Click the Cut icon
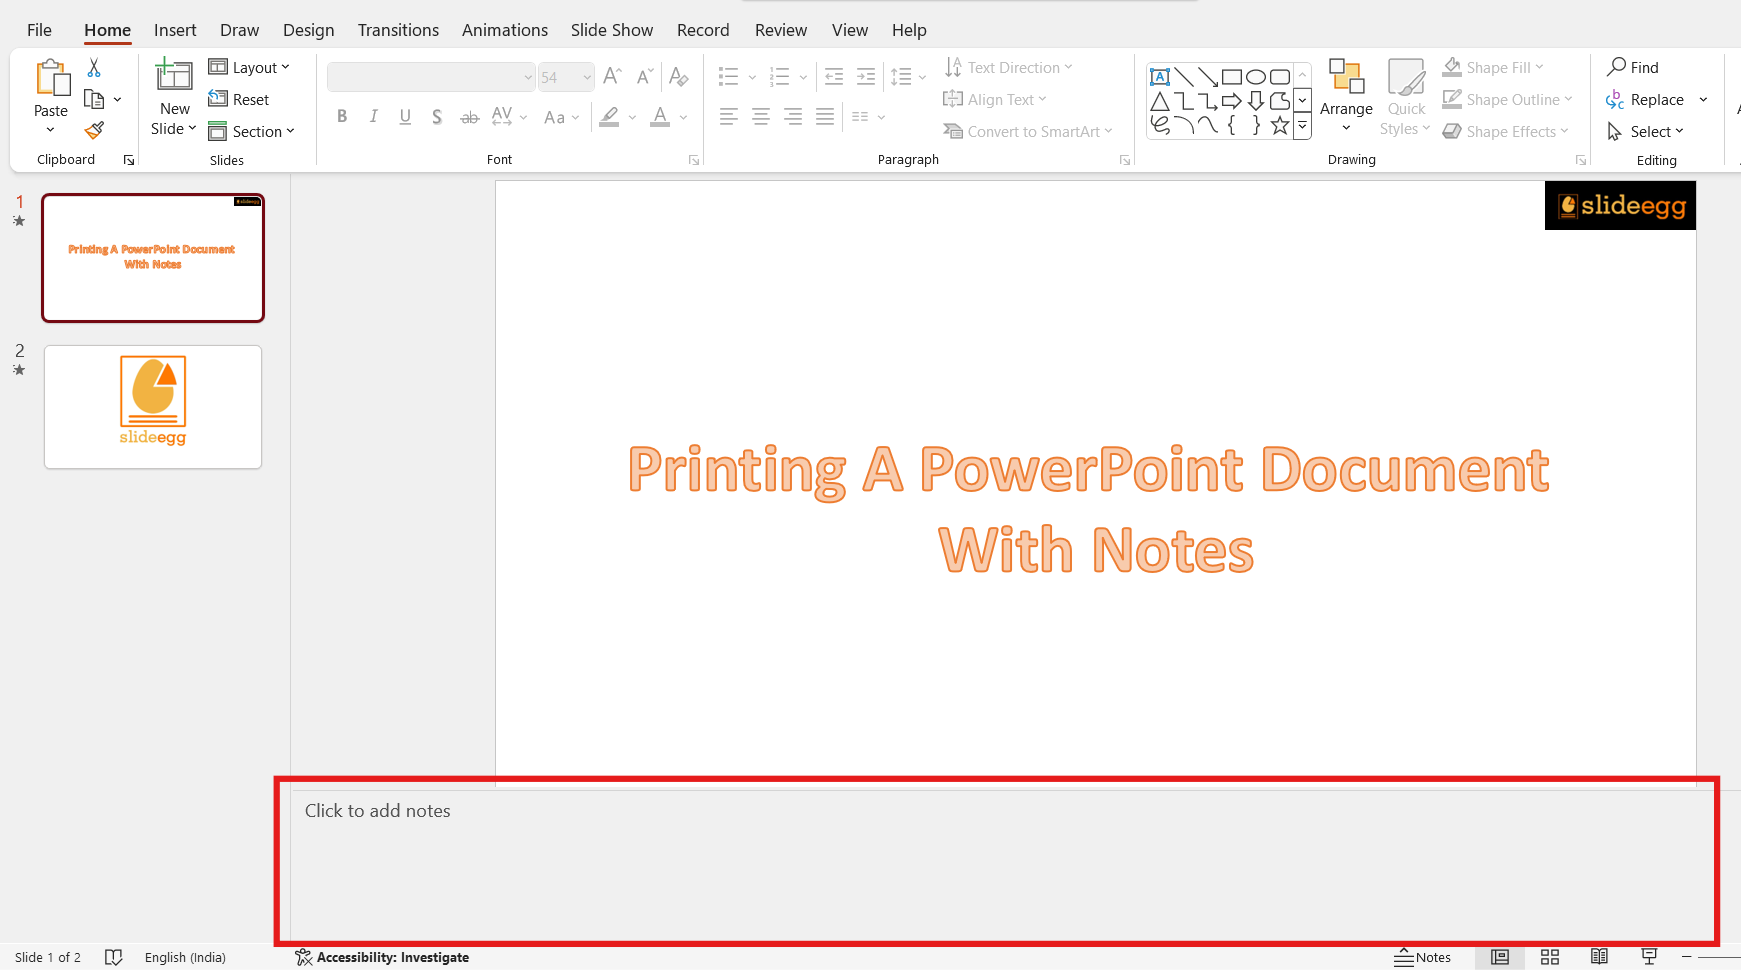This screenshot has width=1741, height=970. click(x=94, y=66)
